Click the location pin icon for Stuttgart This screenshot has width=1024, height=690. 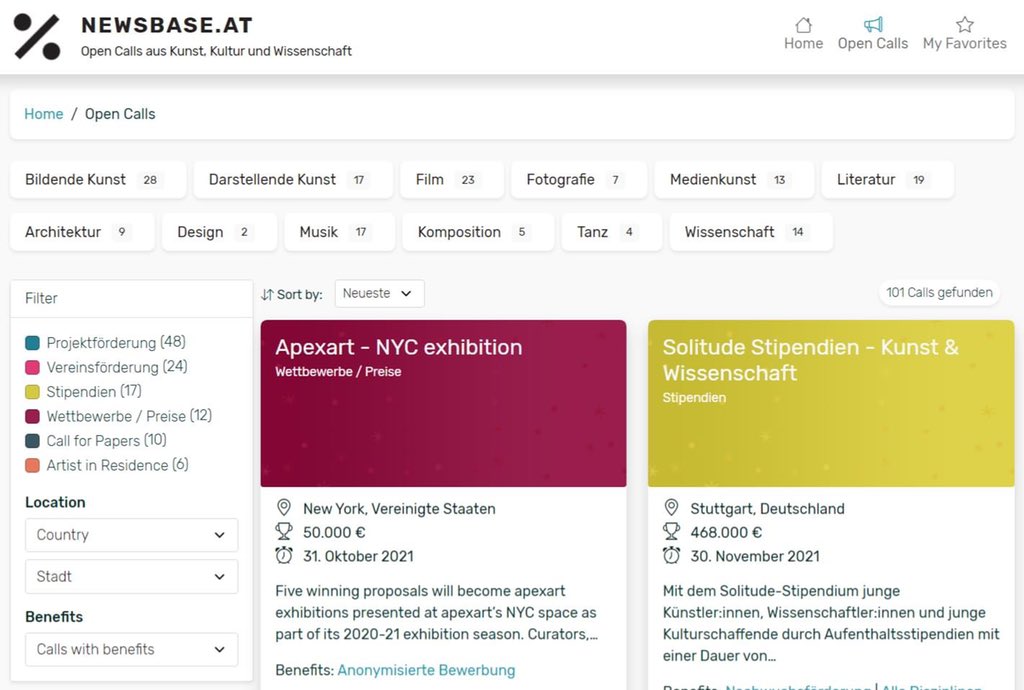click(x=671, y=508)
